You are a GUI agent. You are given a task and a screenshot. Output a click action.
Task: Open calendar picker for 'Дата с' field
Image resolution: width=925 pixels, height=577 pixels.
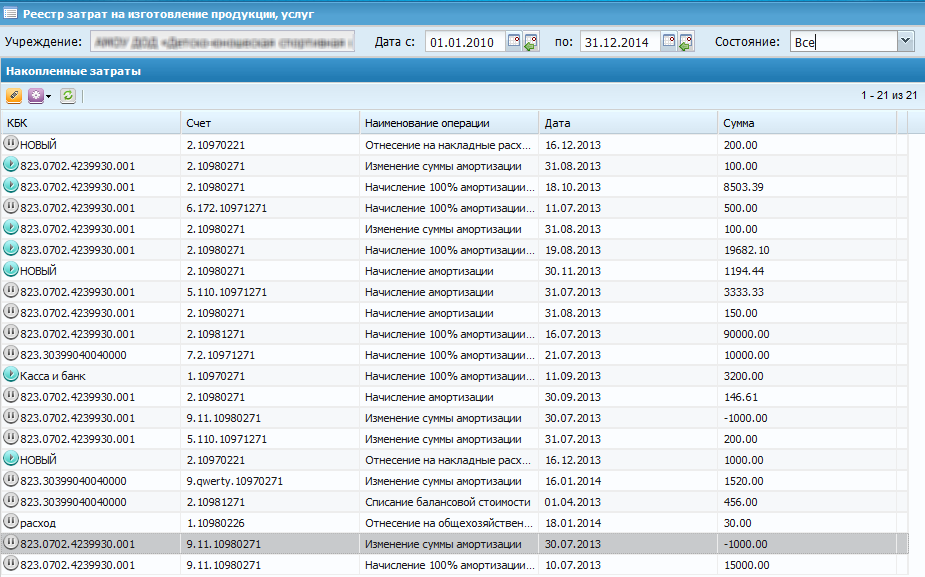point(514,41)
